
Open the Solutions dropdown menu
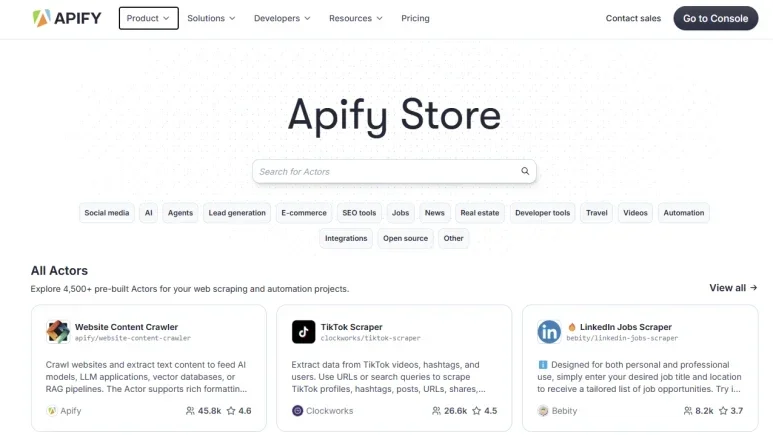(211, 18)
